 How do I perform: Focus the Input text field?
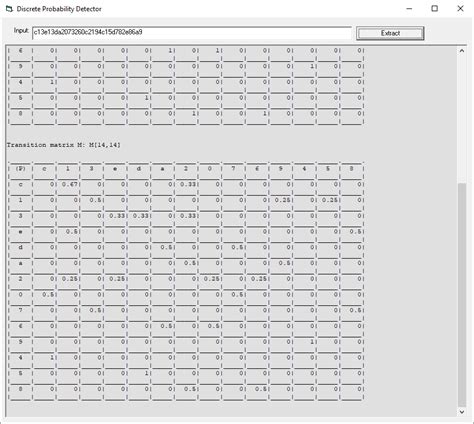pyautogui.click(x=192, y=33)
